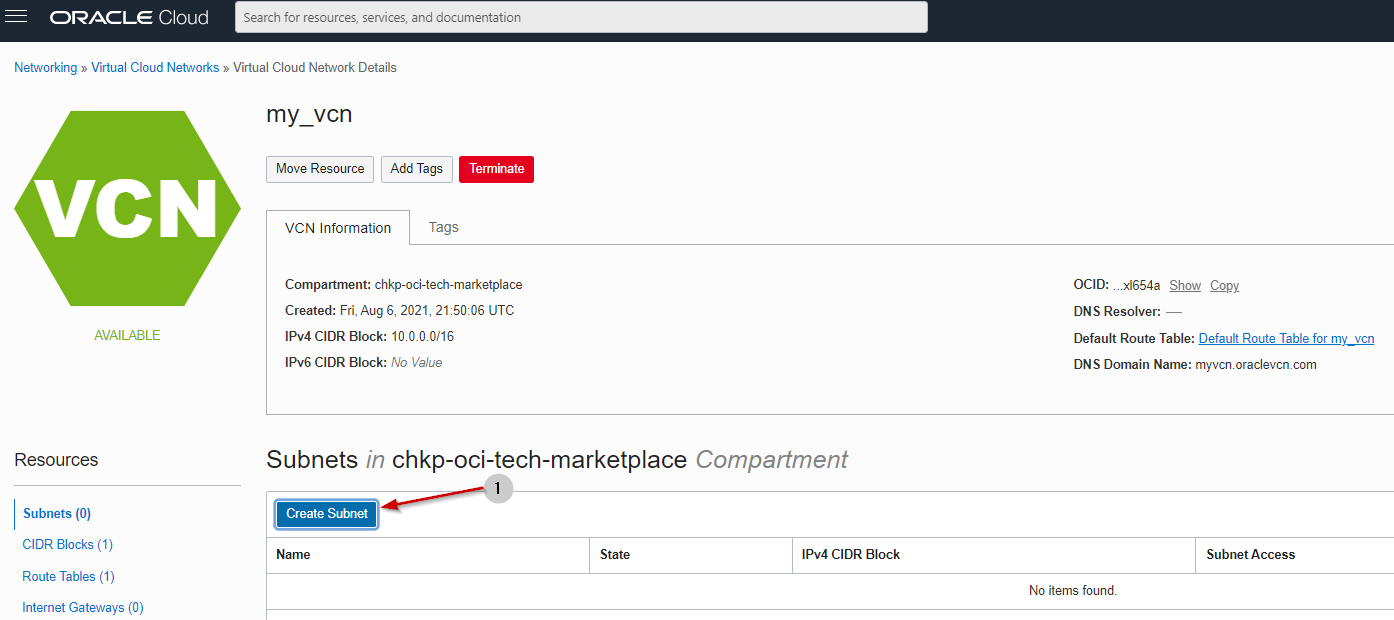Switch to the Tags tab
This screenshot has width=1394, height=620.
[444, 227]
